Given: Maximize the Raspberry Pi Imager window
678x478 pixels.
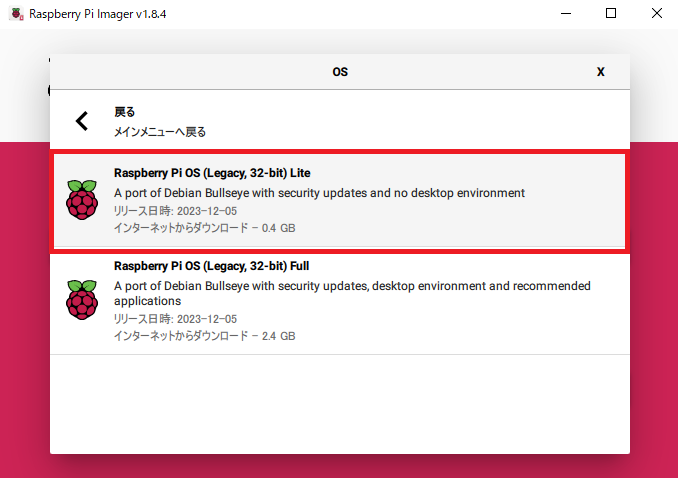Looking at the screenshot, I should pos(611,14).
